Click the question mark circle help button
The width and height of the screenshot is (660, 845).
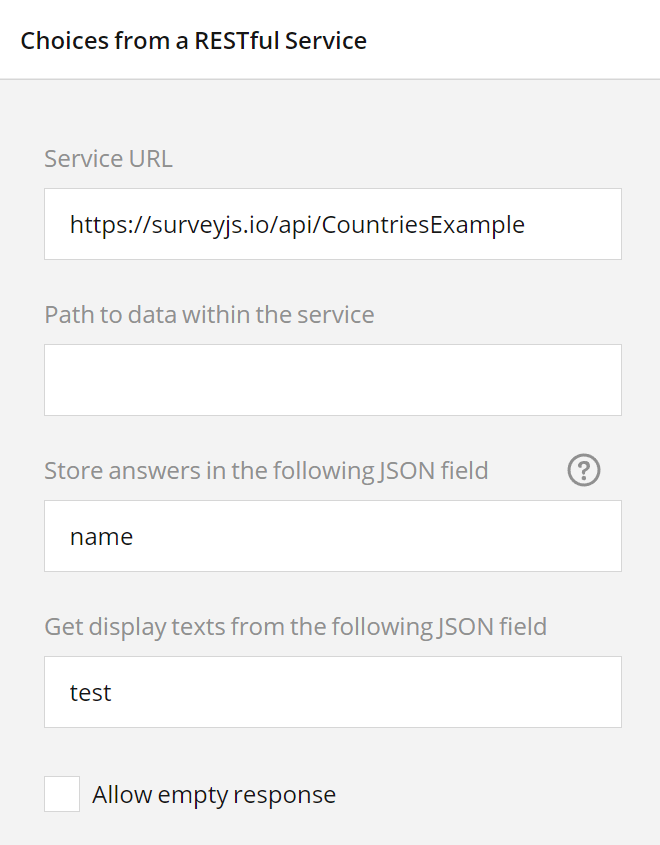pos(583,470)
